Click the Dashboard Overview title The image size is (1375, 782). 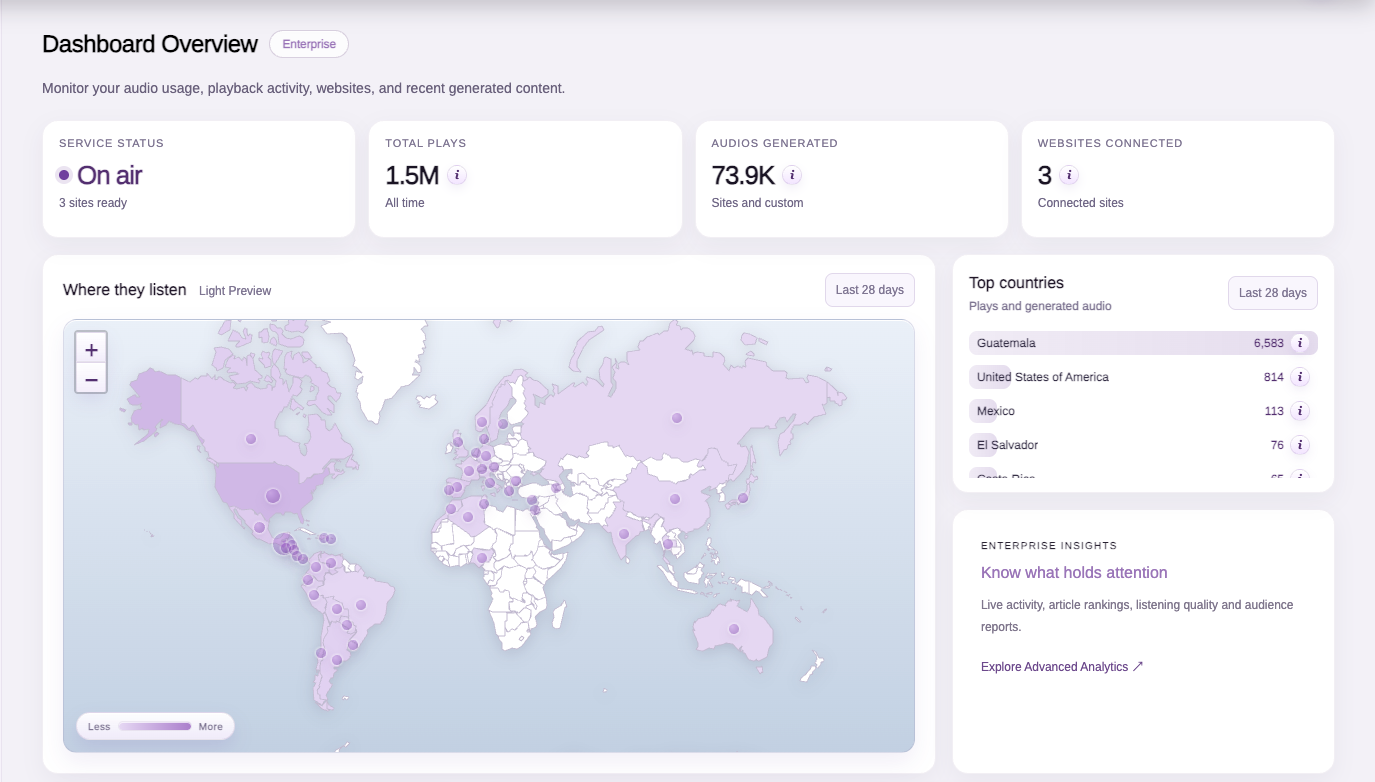150,44
